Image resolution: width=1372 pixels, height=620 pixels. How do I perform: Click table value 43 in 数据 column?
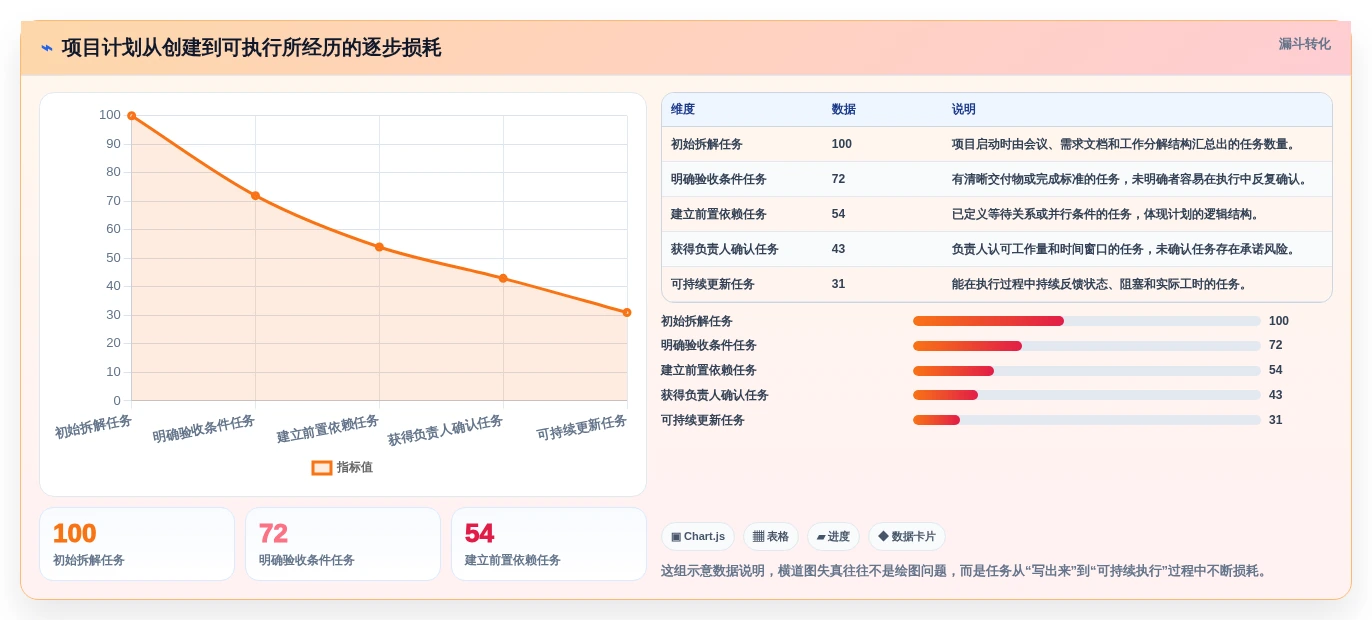(838, 249)
